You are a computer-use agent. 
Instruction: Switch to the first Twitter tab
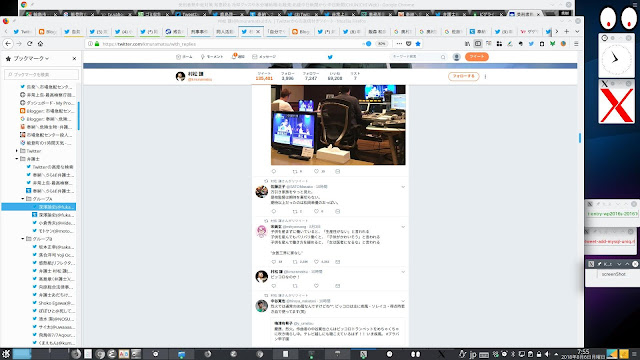[22, 31]
